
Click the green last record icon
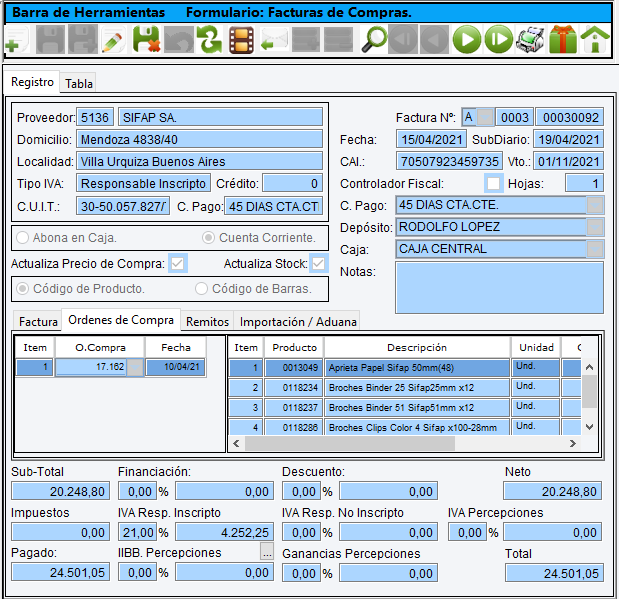(499, 39)
